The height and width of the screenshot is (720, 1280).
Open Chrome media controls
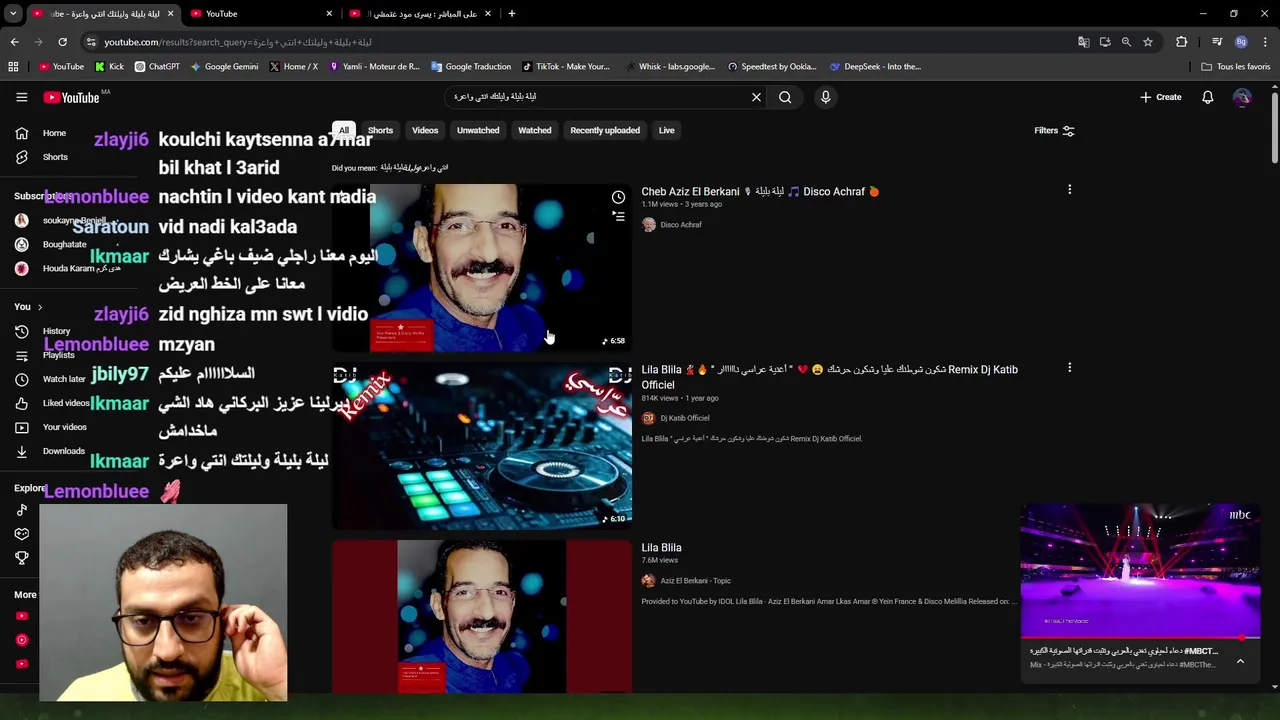click(1217, 42)
